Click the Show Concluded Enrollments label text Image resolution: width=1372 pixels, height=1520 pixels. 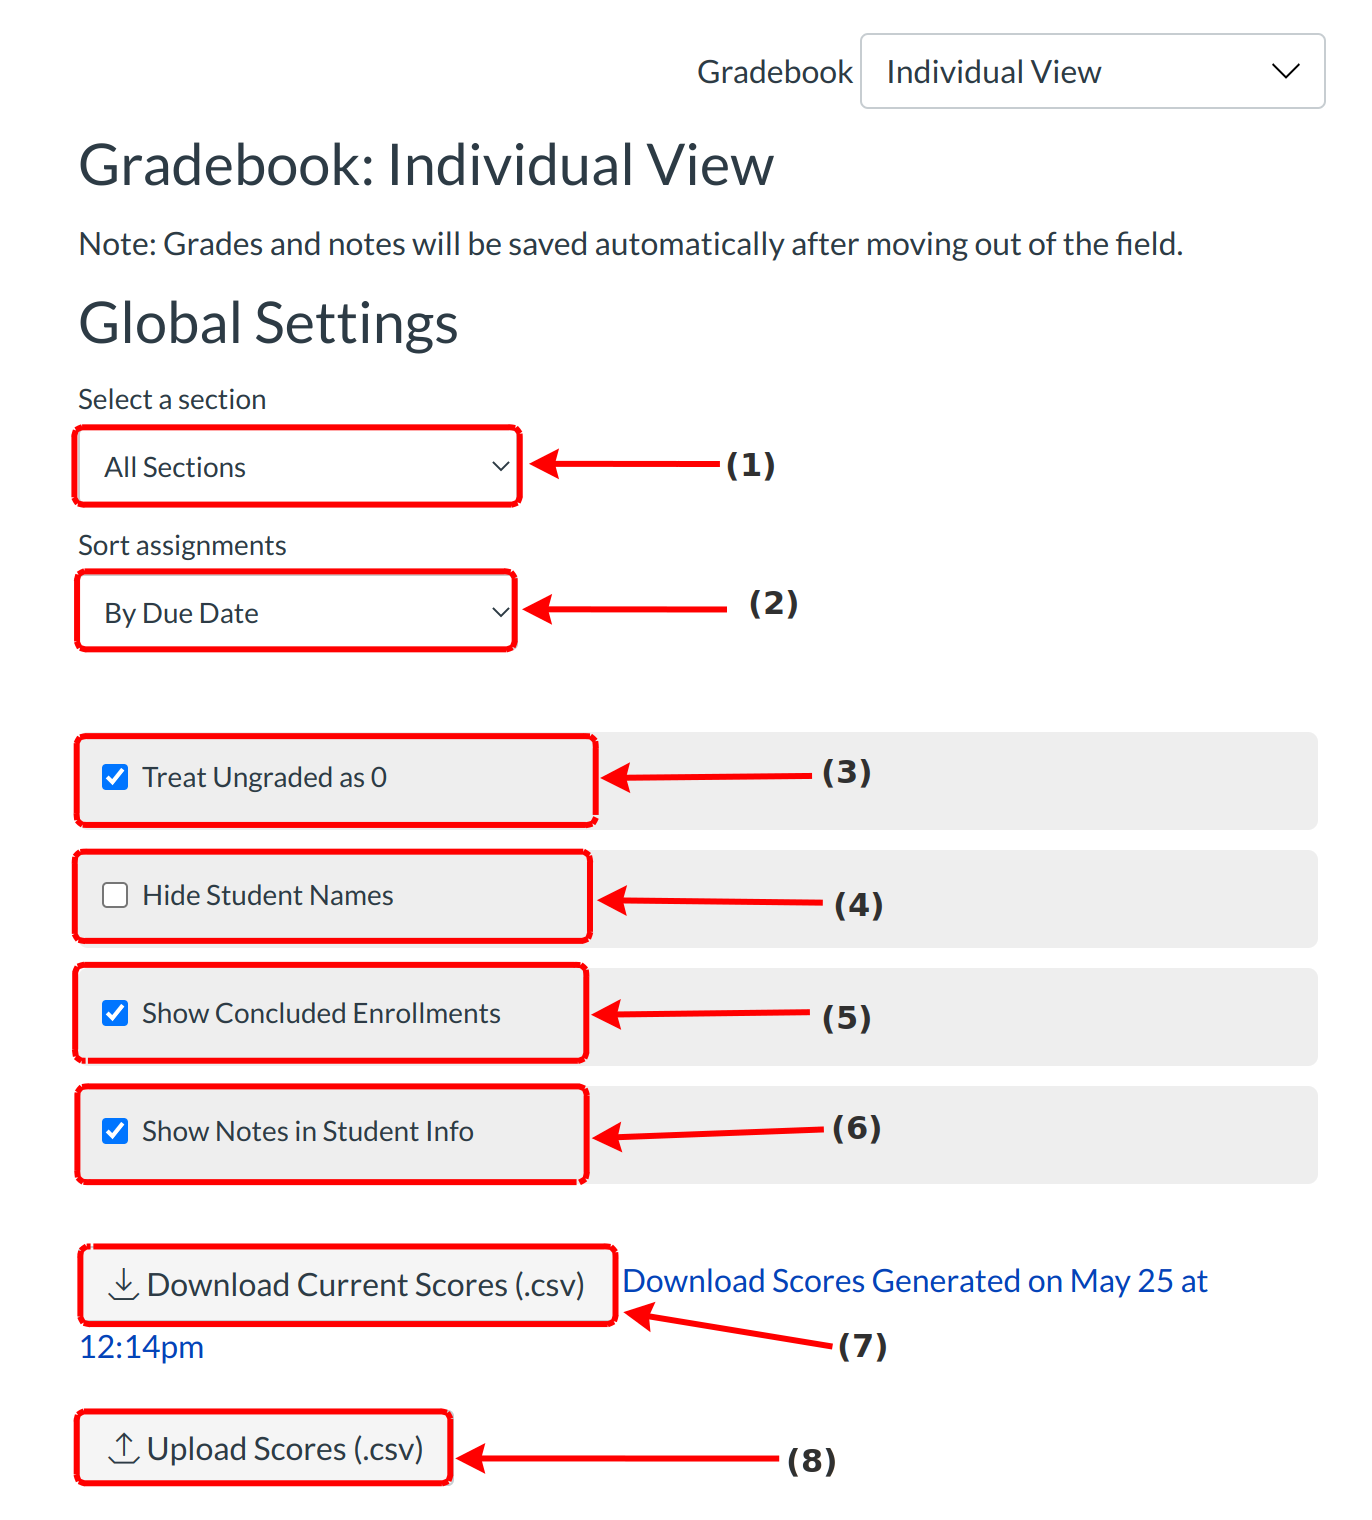(320, 1013)
